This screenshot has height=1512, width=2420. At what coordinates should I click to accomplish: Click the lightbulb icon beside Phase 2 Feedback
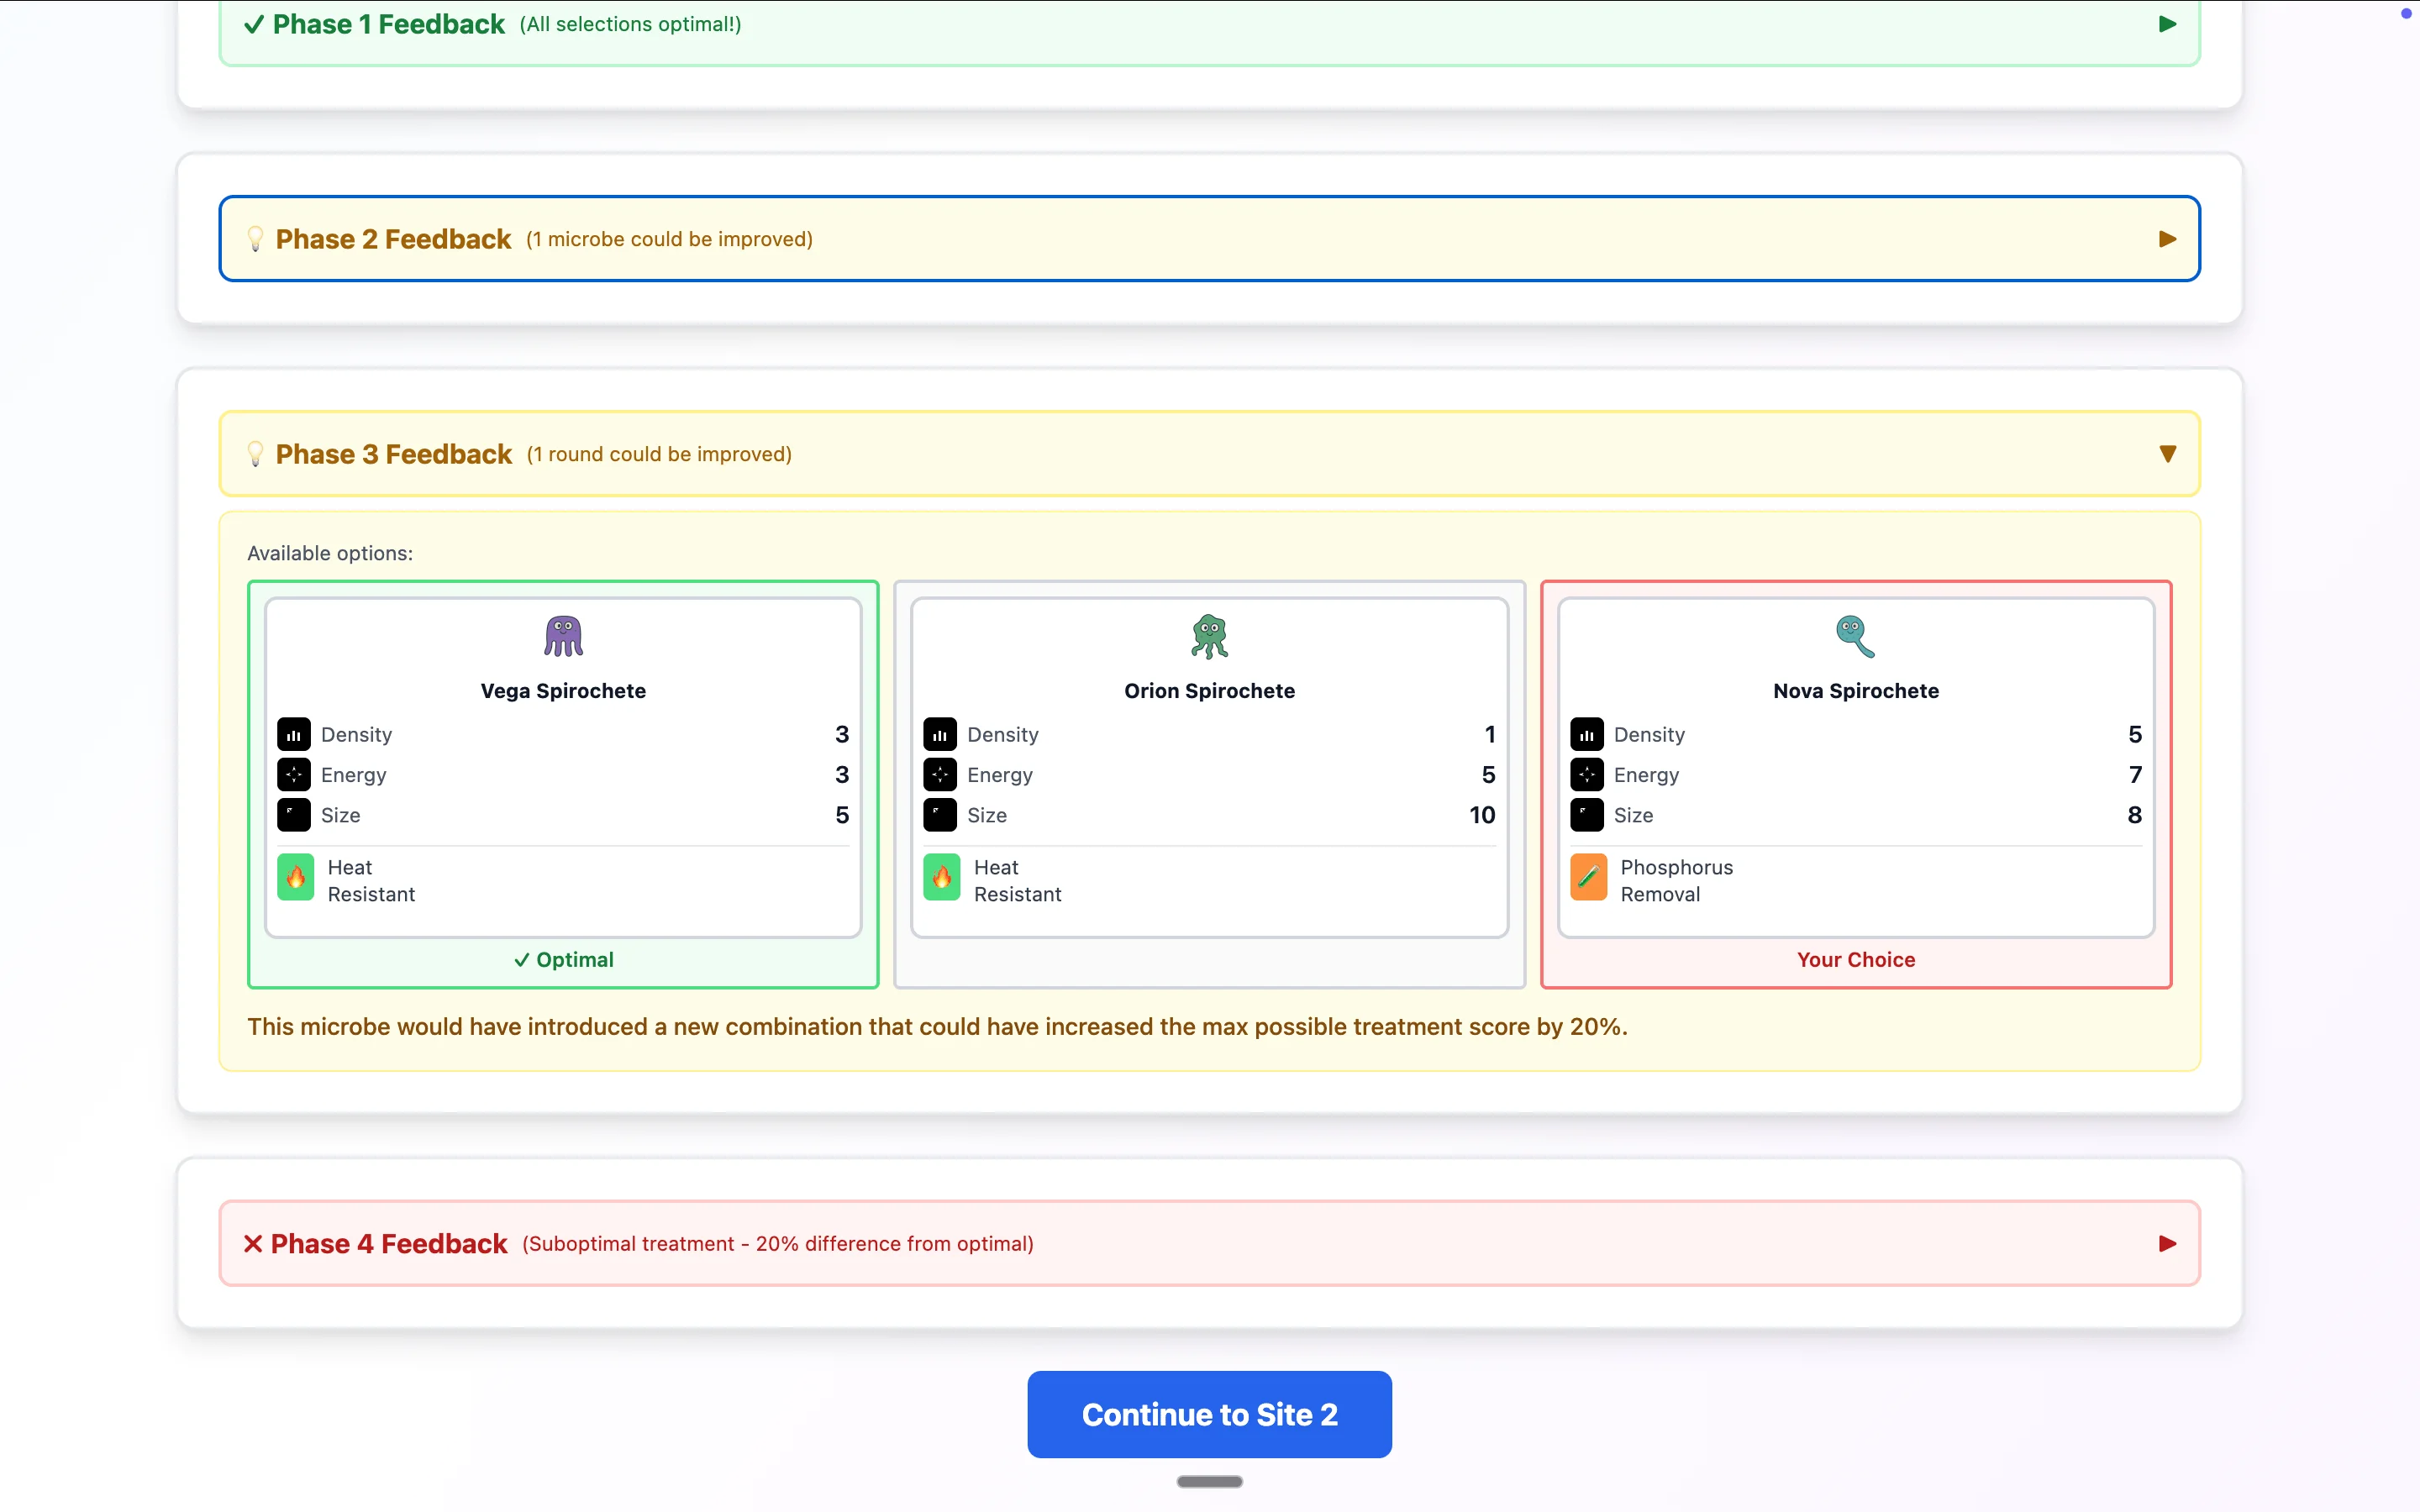point(255,239)
